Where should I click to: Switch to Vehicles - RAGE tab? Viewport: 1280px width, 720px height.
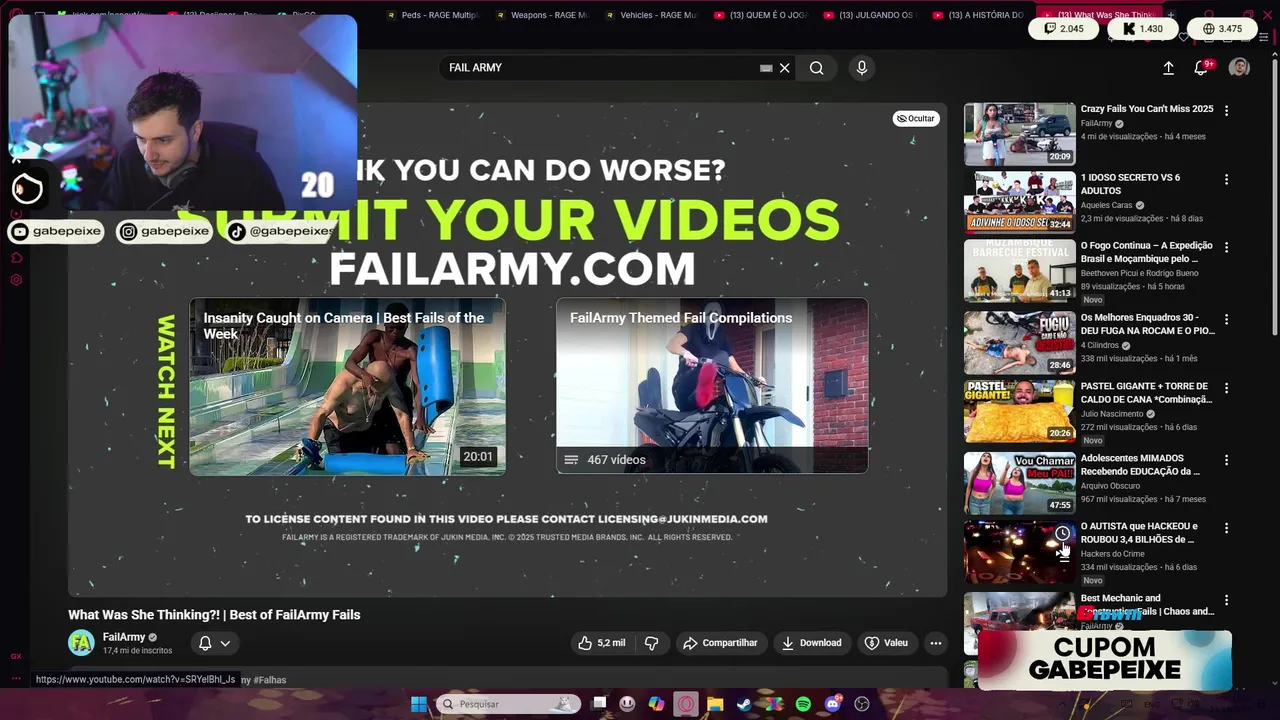(650, 15)
